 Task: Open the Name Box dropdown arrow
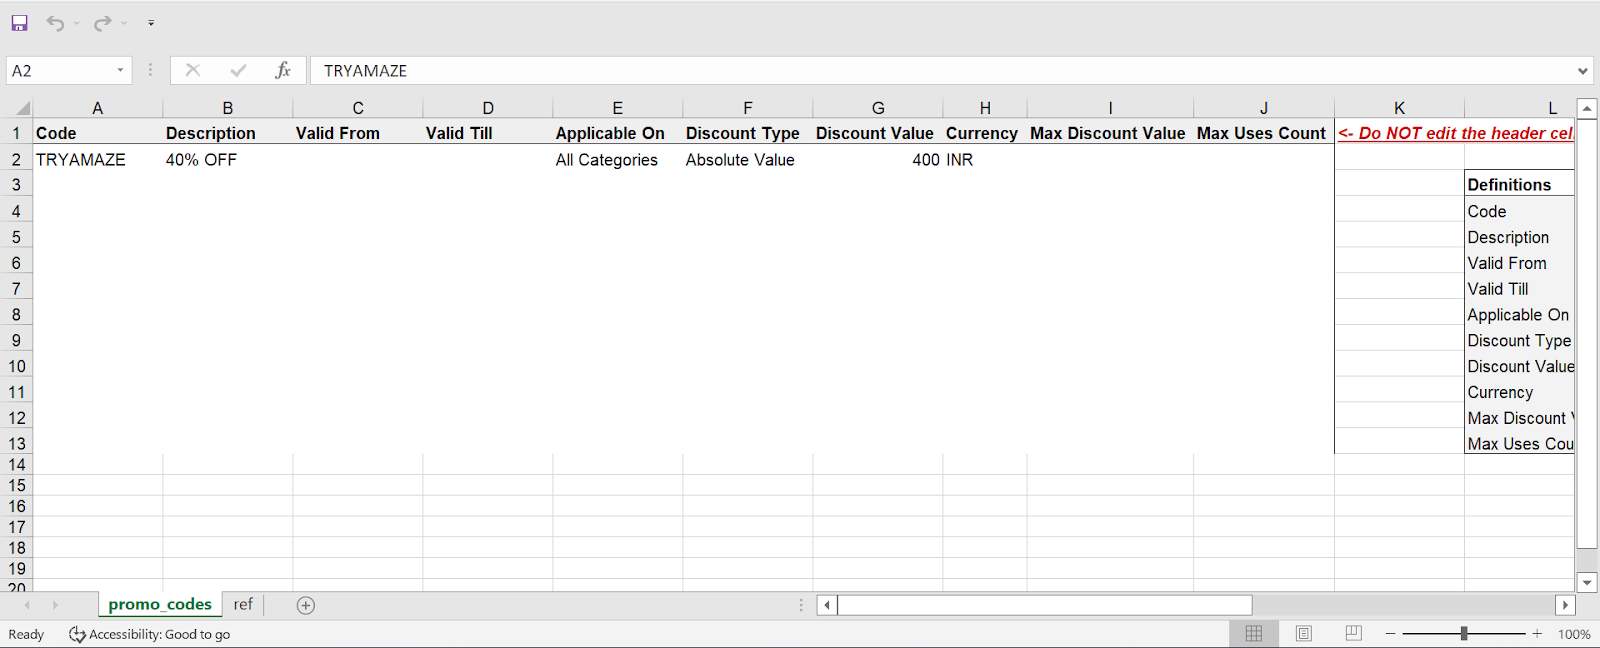(120, 70)
